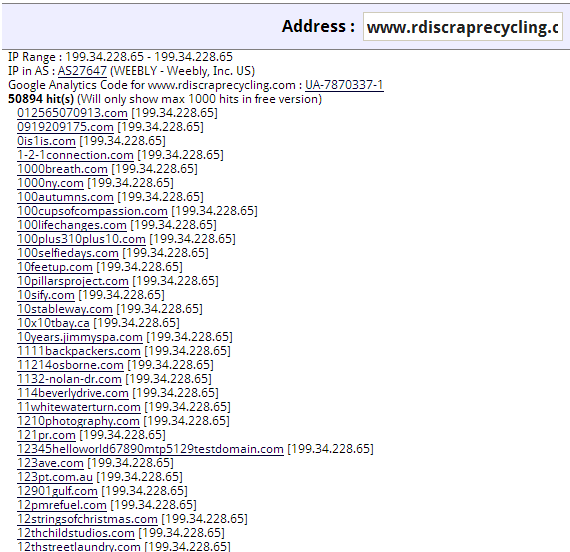Open the 123ave.com link

click(x=50, y=463)
